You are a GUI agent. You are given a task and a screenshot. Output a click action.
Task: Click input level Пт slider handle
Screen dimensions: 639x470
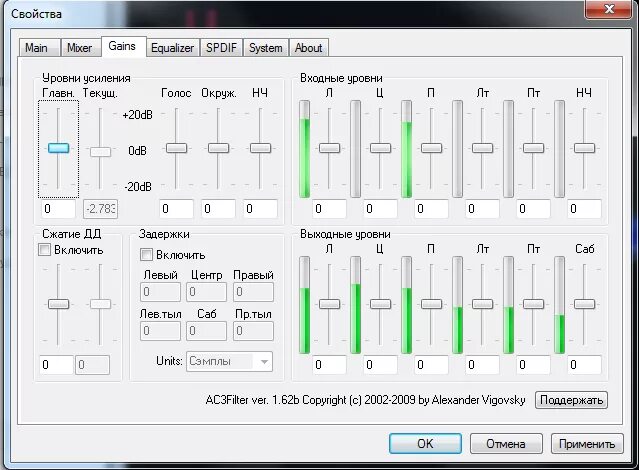533,148
